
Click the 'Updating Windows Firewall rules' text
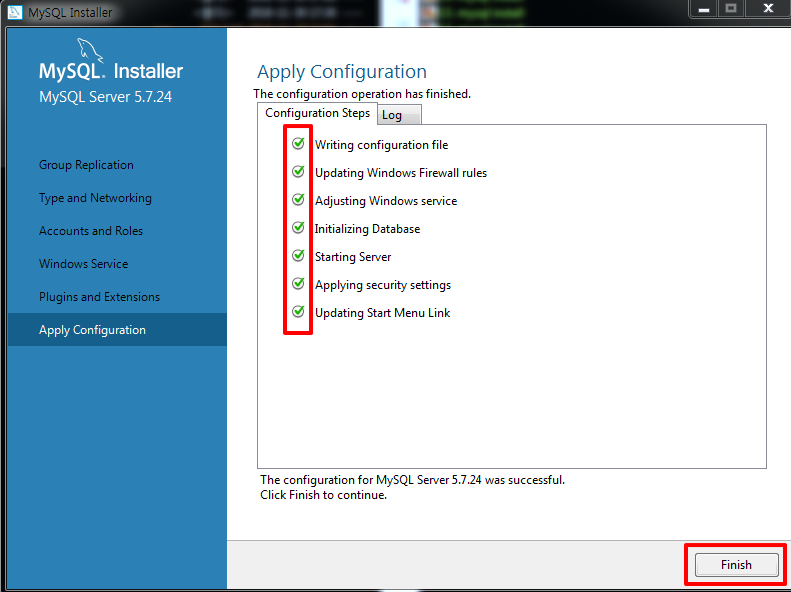pos(401,173)
